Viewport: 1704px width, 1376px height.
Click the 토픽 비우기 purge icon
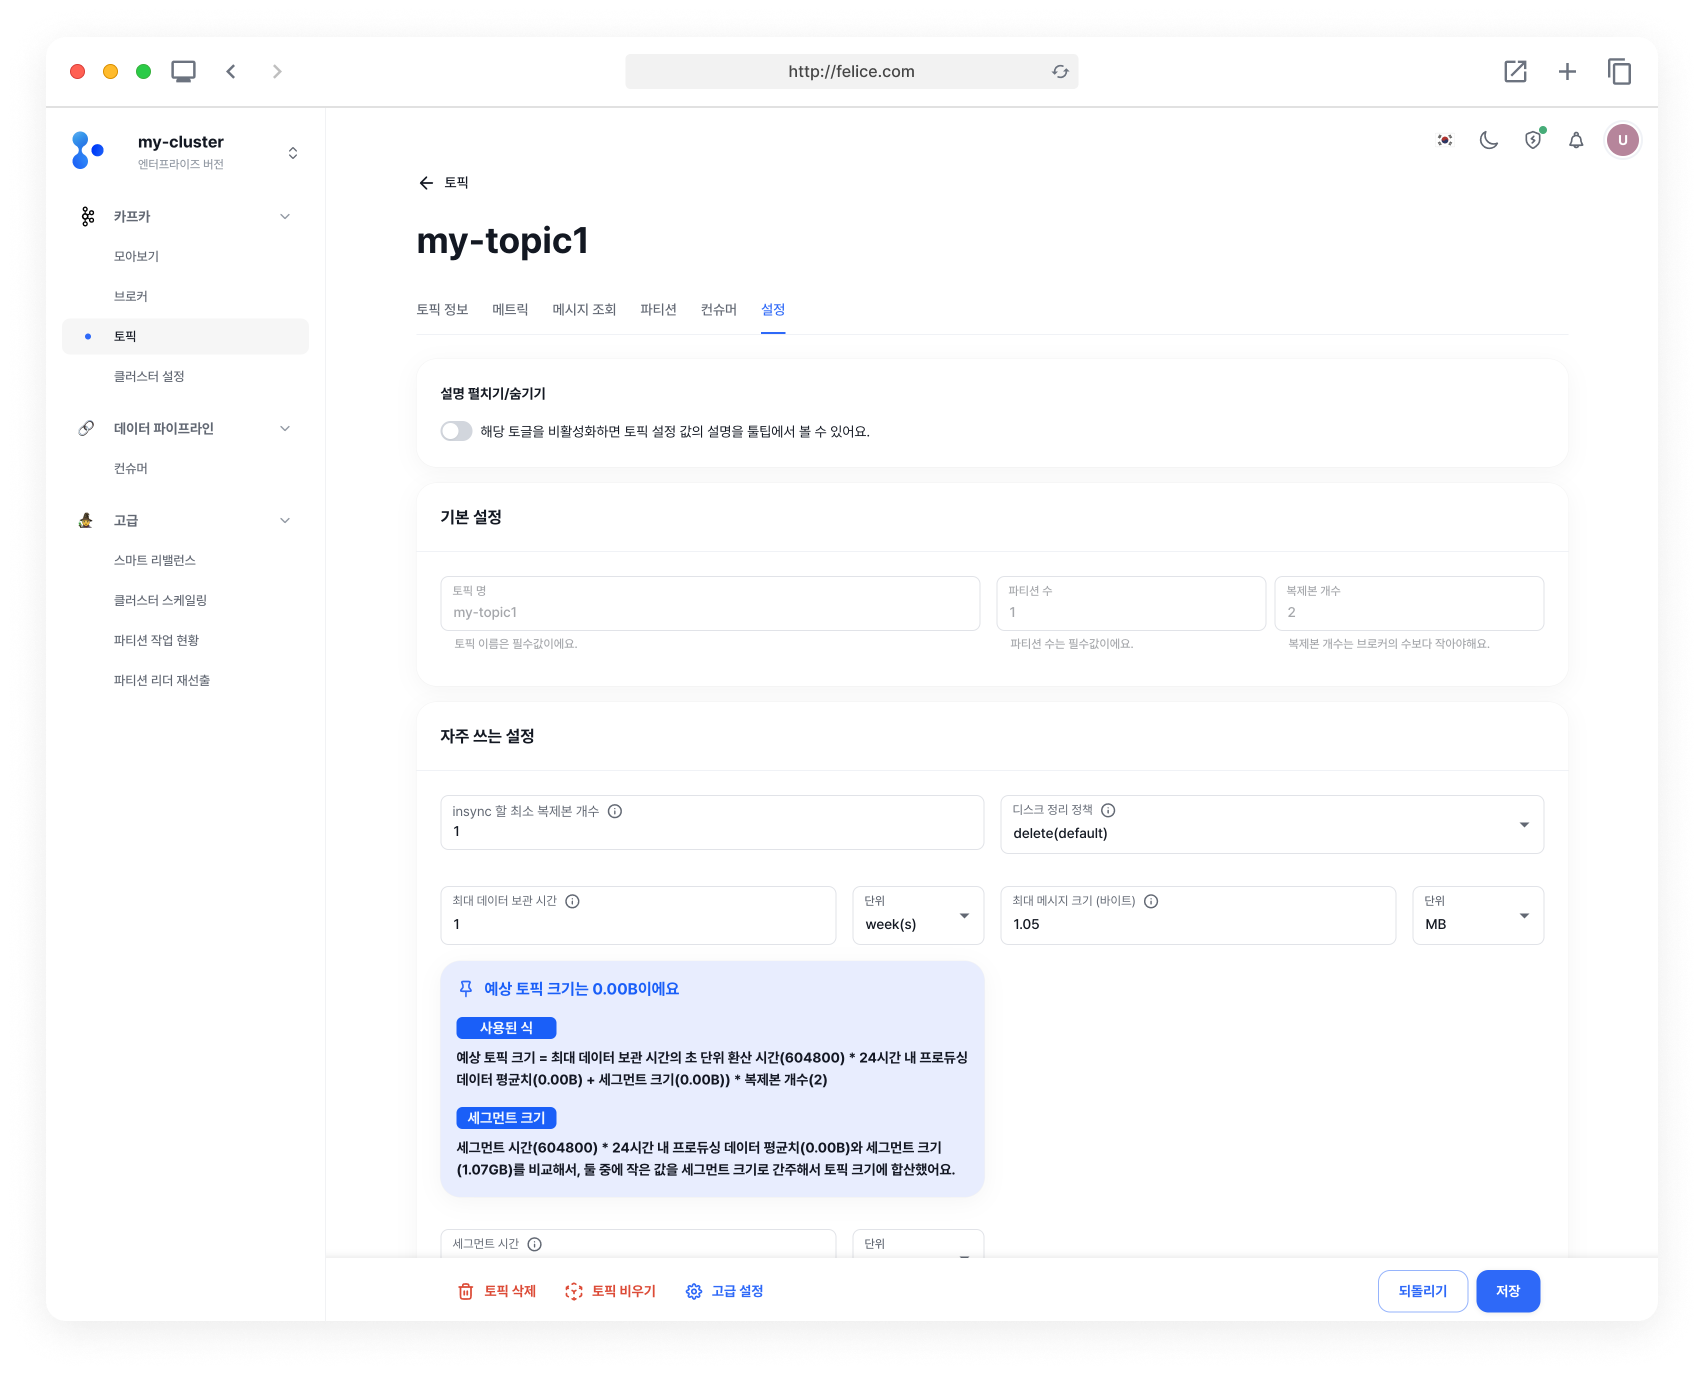[x=573, y=1292]
